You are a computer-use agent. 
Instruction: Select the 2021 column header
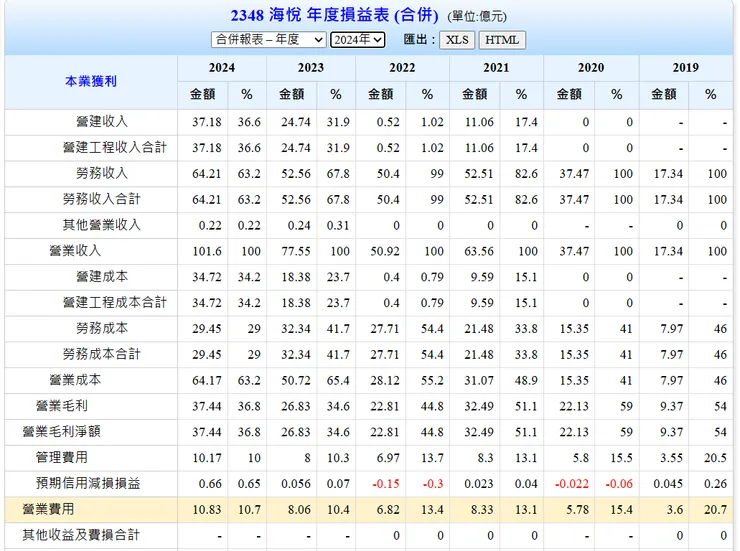[x=496, y=68]
